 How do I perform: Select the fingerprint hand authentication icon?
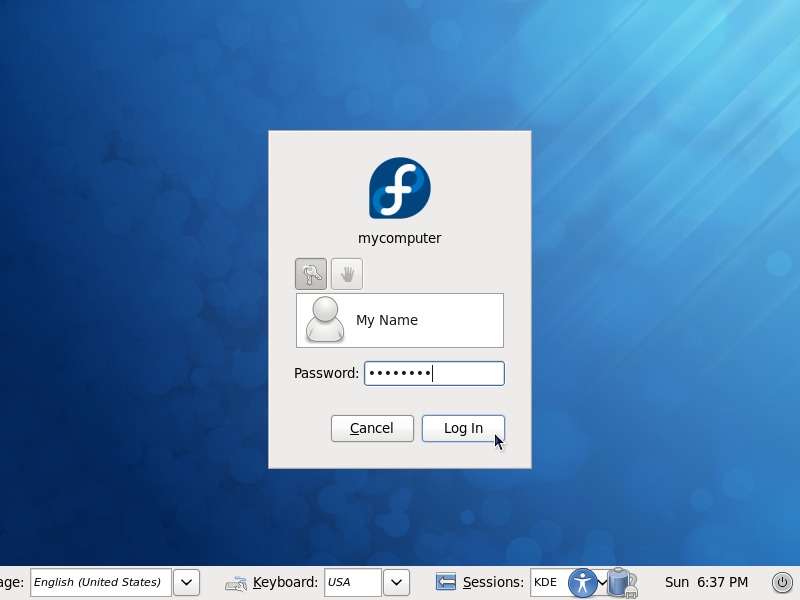click(x=347, y=274)
